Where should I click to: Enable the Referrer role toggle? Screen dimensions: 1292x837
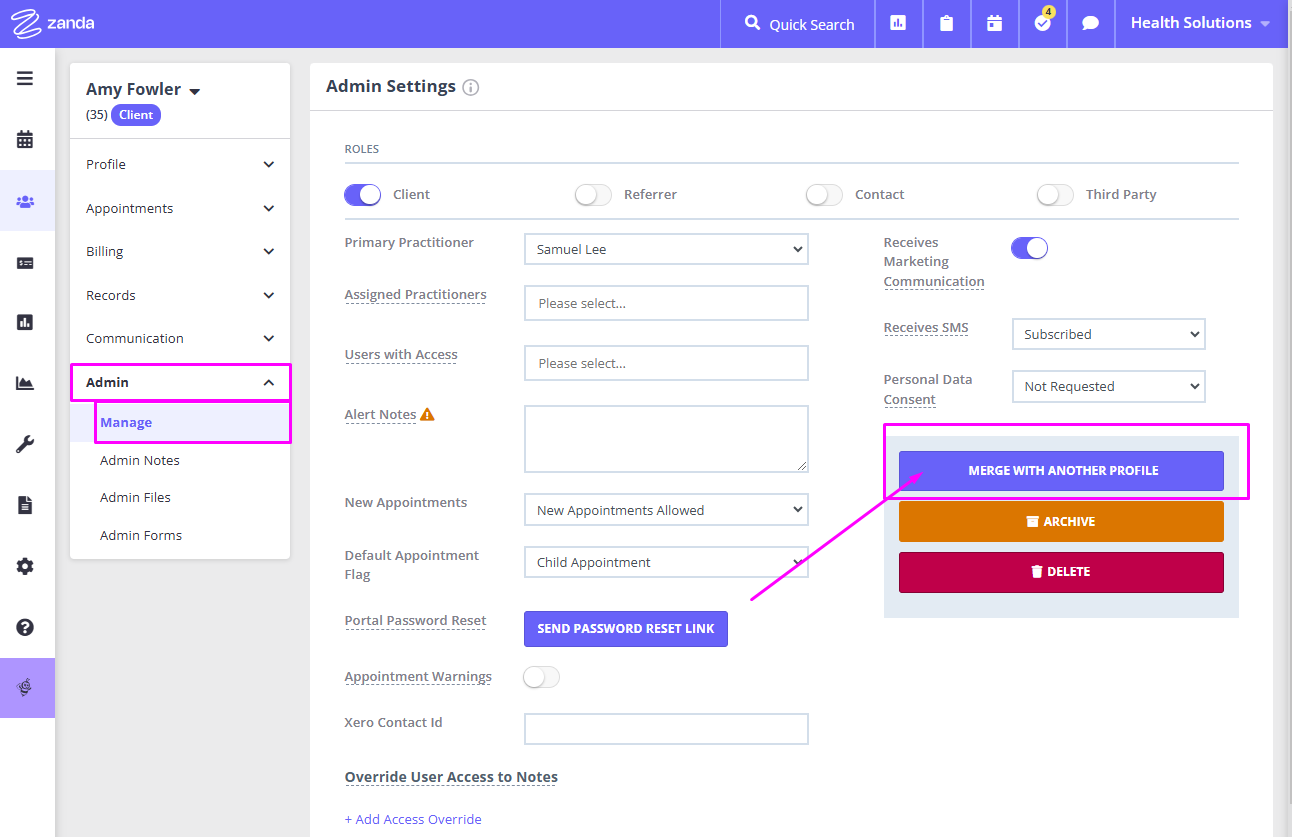pyautogui.click(x=592, y=194)
